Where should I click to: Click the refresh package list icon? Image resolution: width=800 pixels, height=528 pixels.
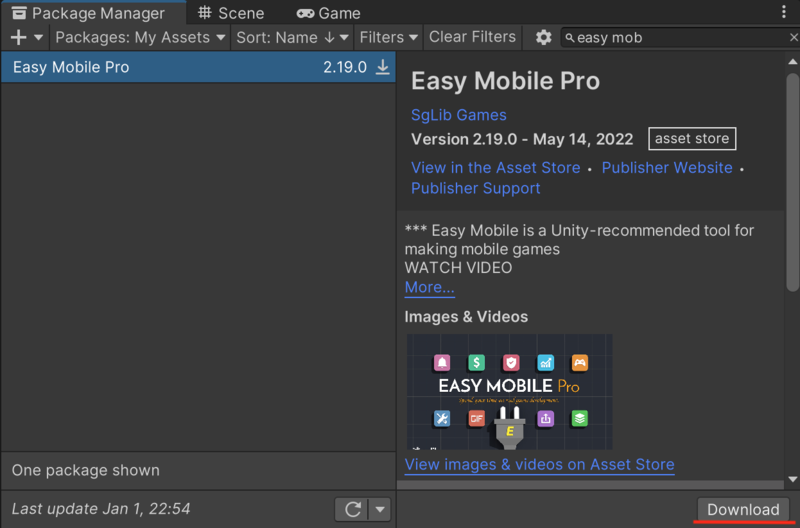(x=353, y=509)
